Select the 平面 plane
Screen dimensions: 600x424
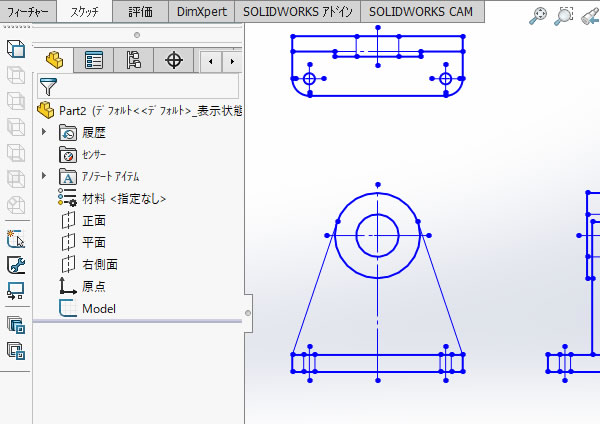click(x=83, y=242)
